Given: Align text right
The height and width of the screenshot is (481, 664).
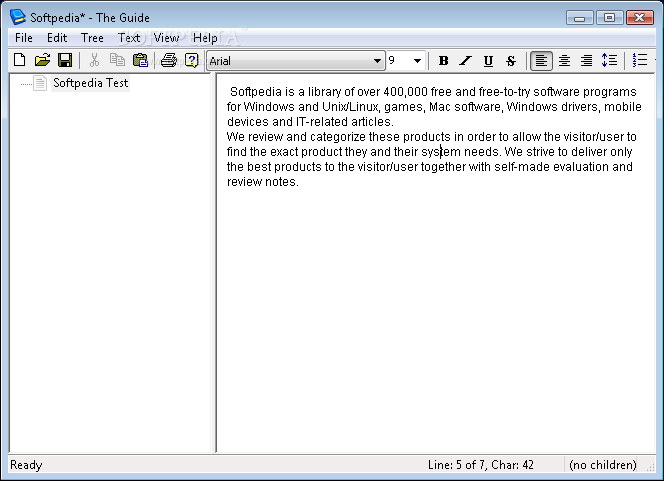Looking at the screenshot, I should tap(587, 61).
